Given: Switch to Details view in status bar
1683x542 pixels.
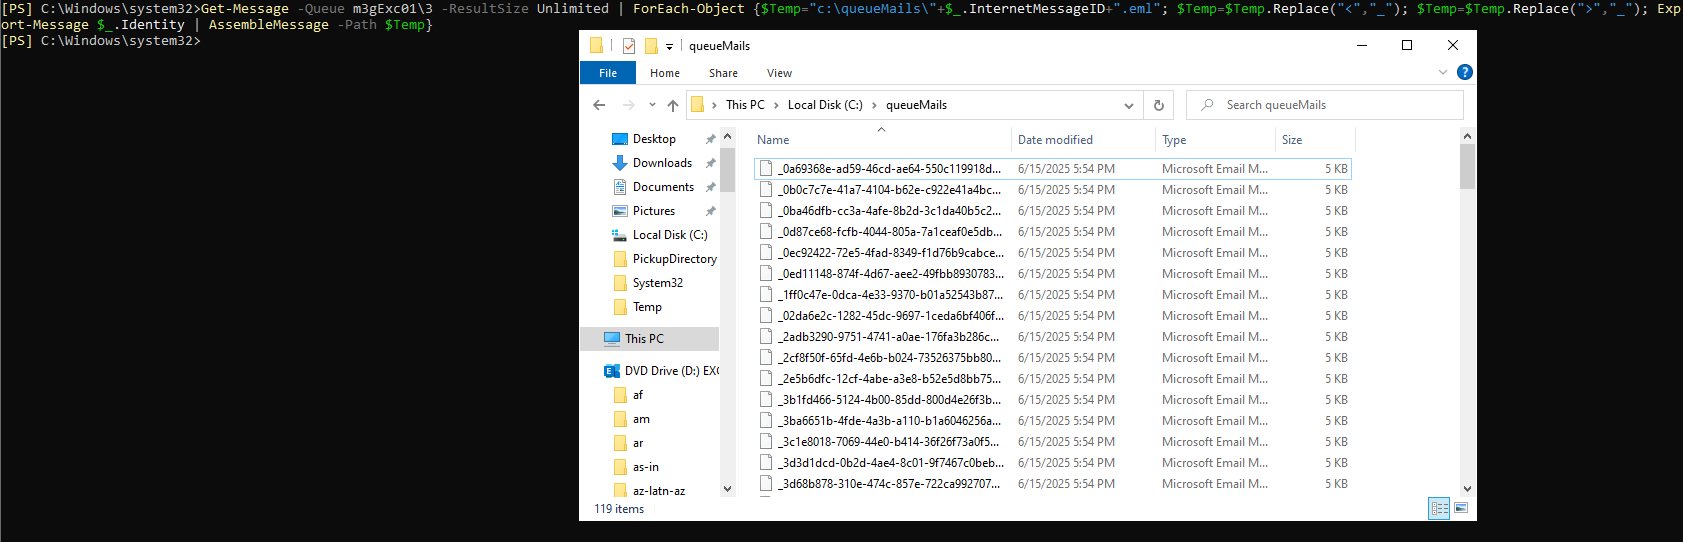Looking at the screenshot, I should tap(1440, 508).
